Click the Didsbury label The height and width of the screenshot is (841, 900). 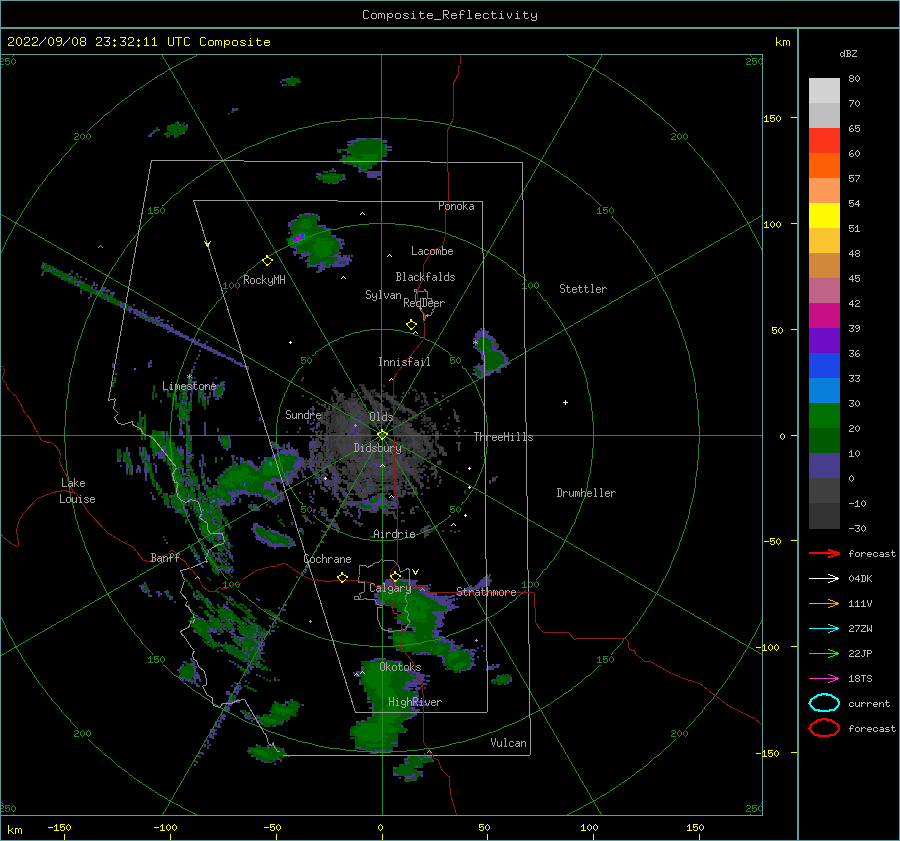pyautogui.click(x=378, y=448)
